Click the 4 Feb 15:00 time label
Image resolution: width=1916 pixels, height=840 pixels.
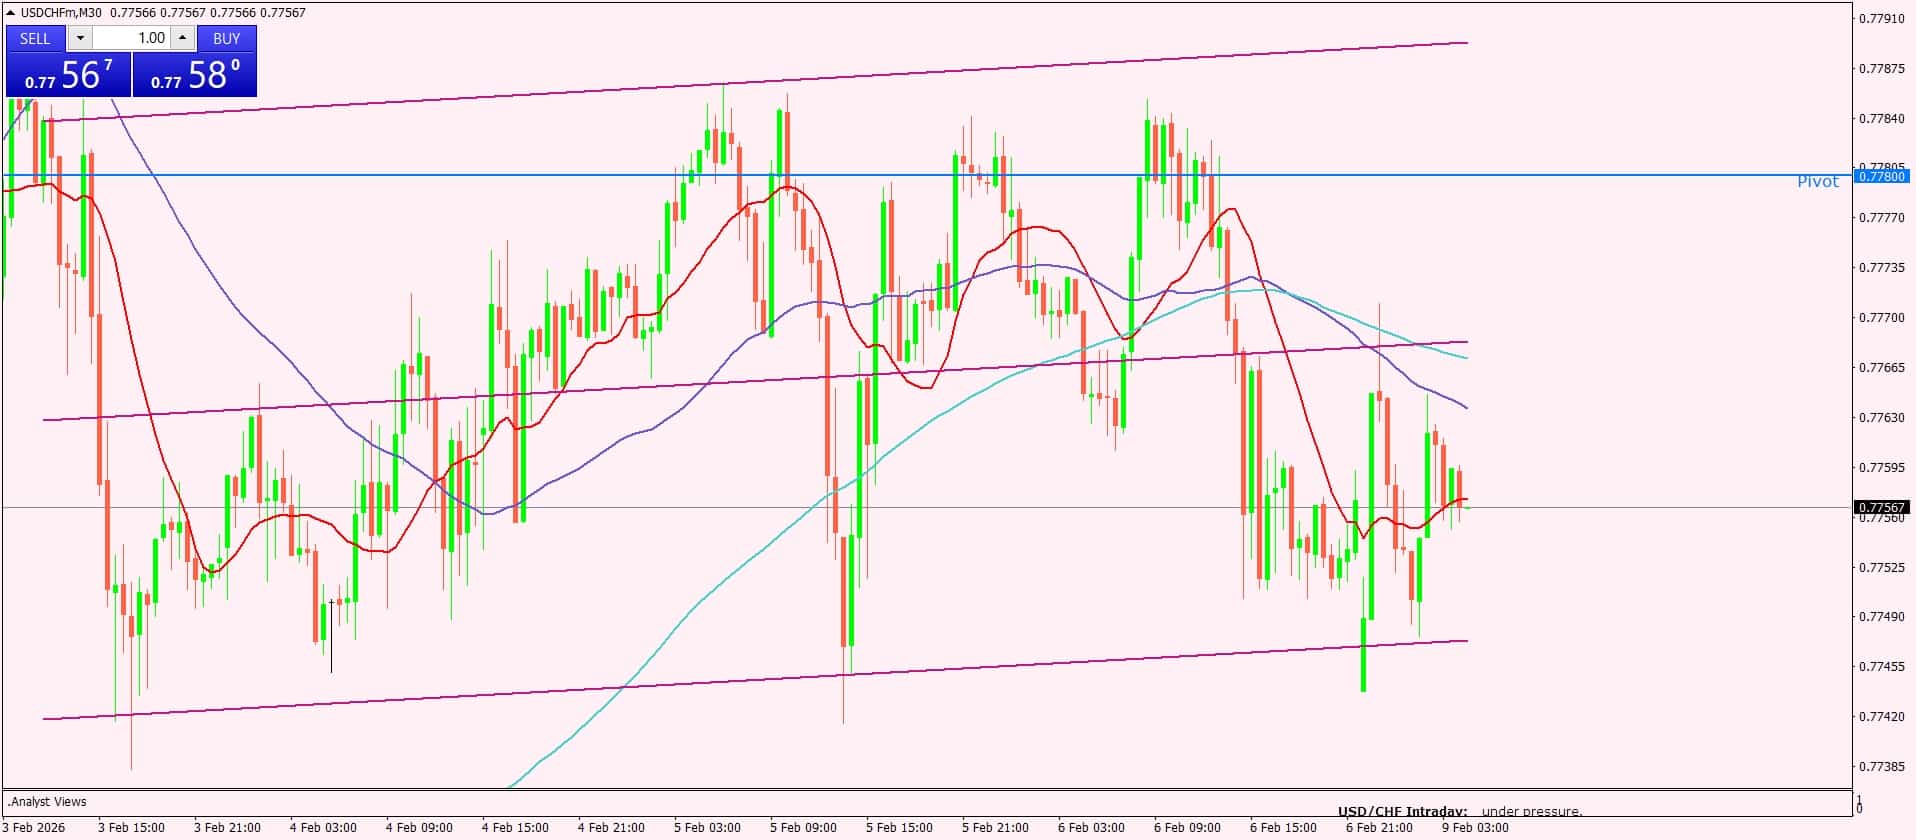pos(515,827)
